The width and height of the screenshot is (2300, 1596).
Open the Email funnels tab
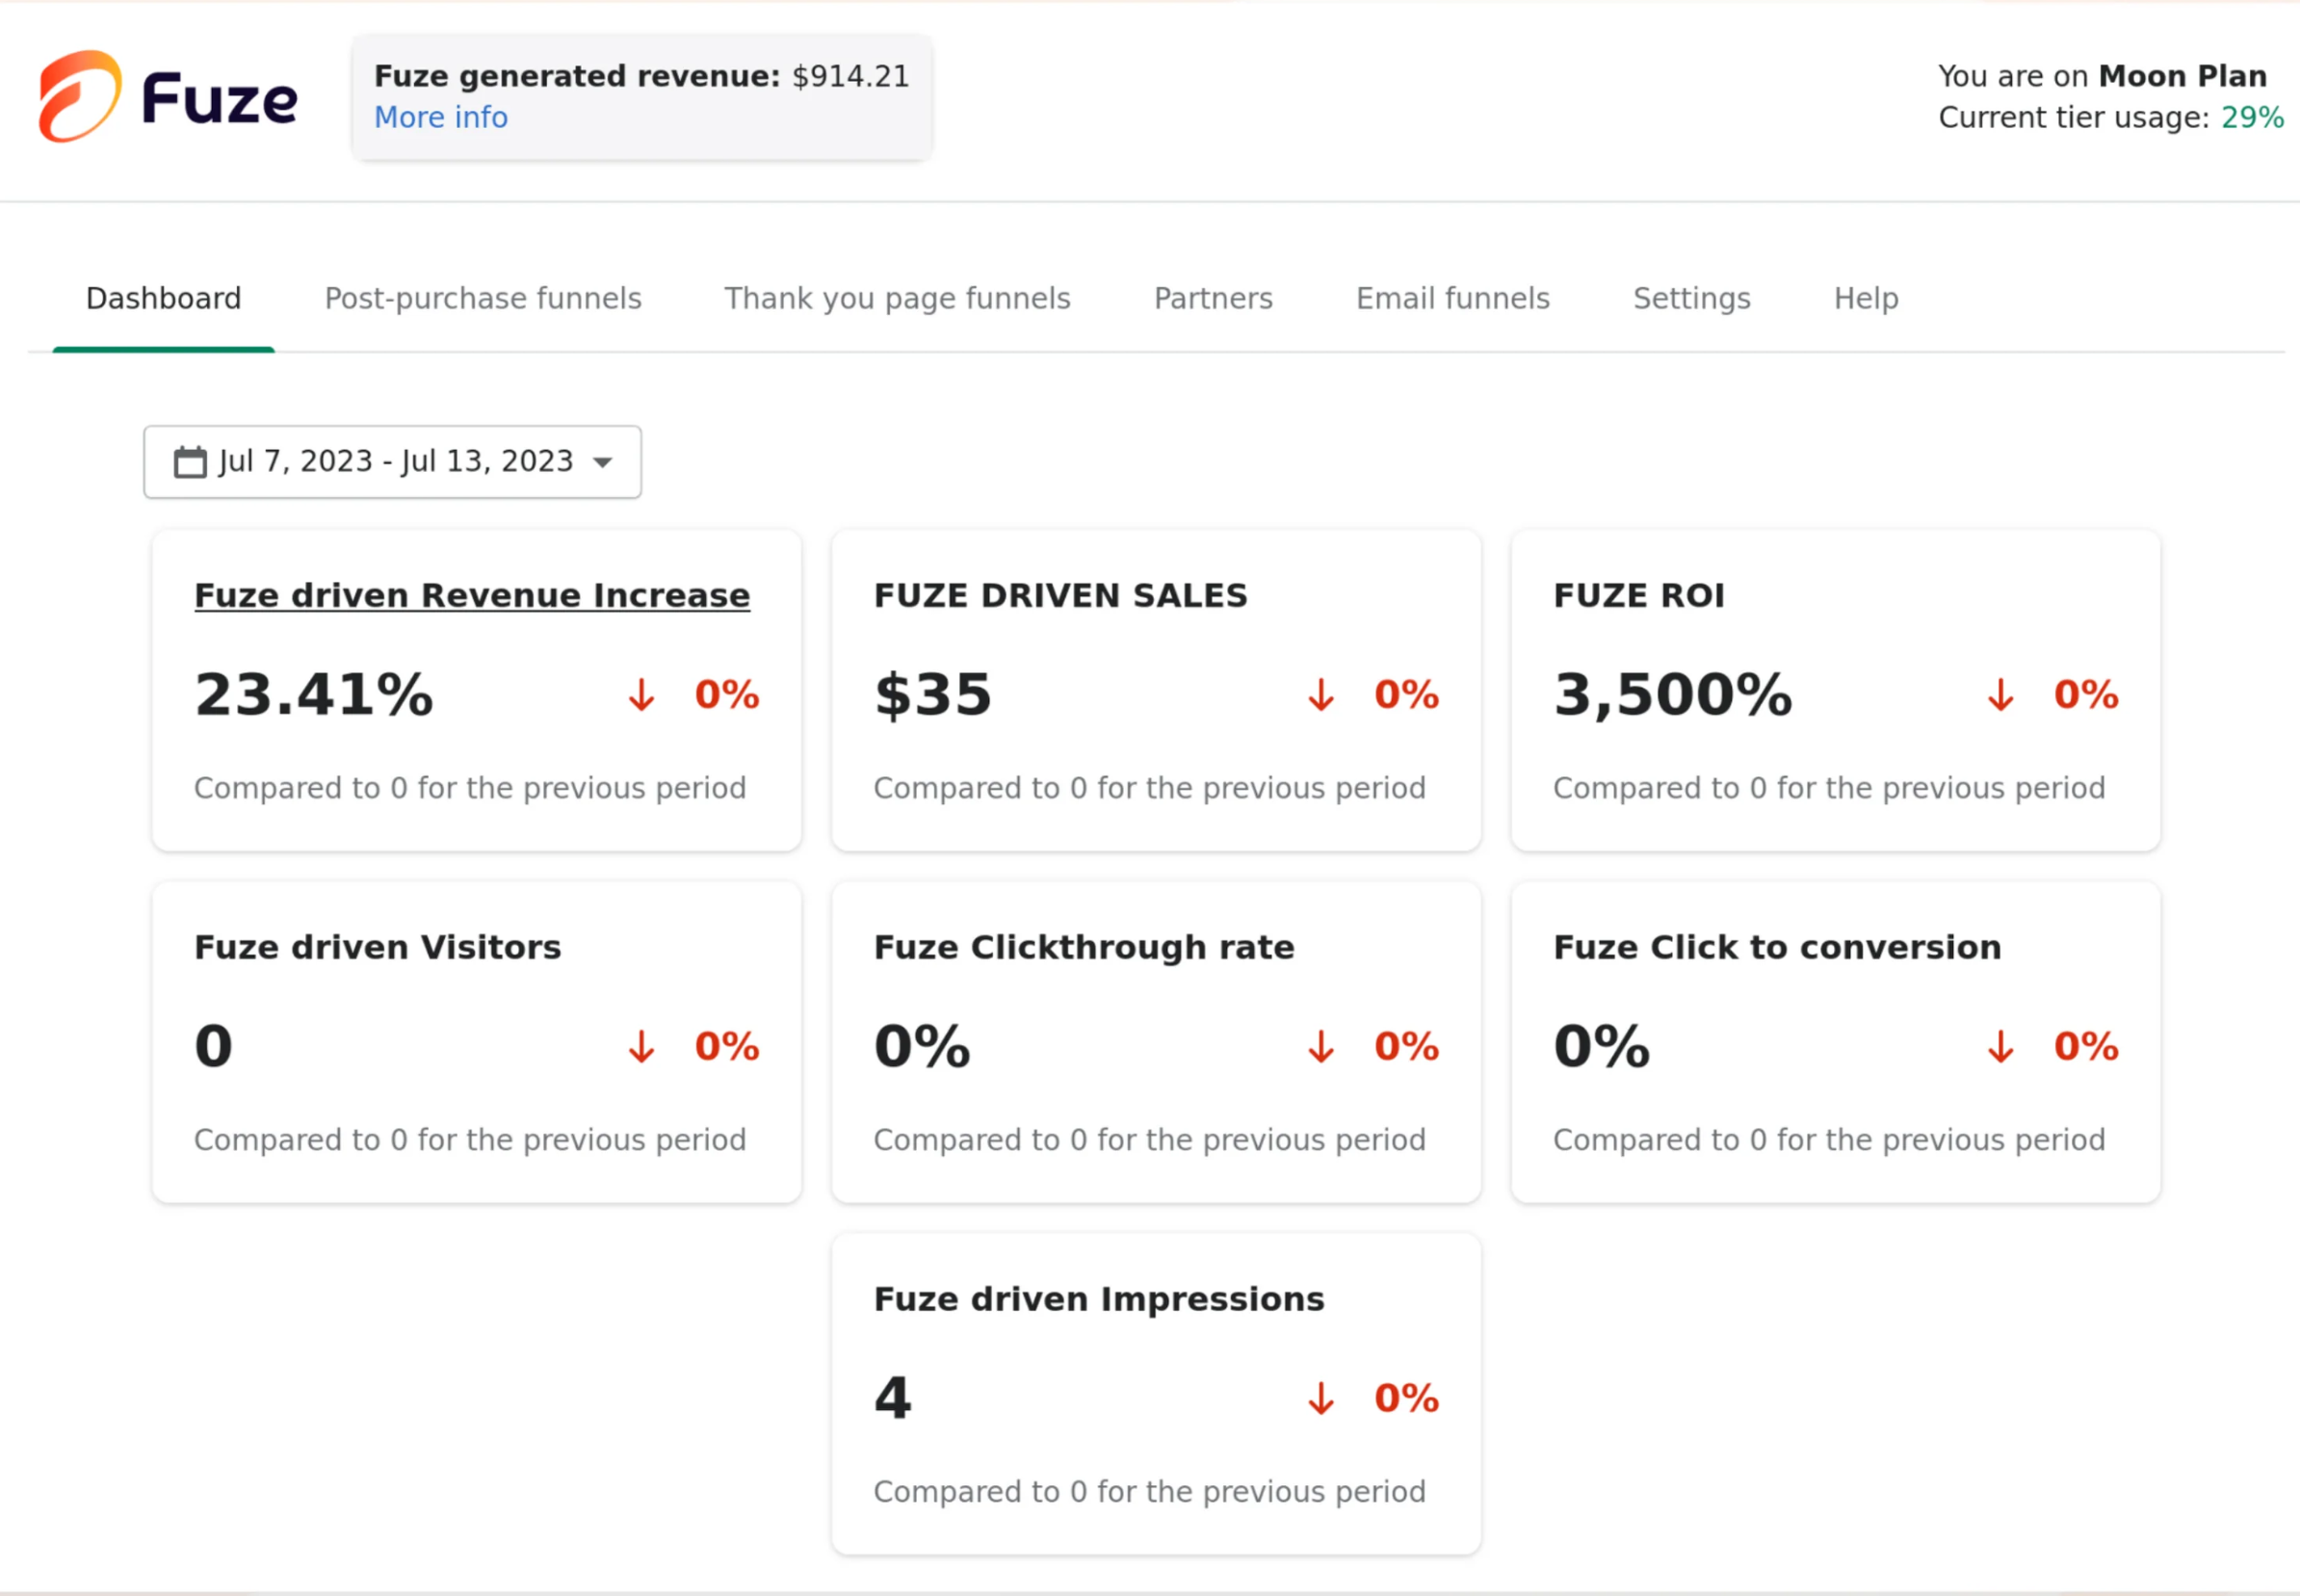tap(1452, 298)
